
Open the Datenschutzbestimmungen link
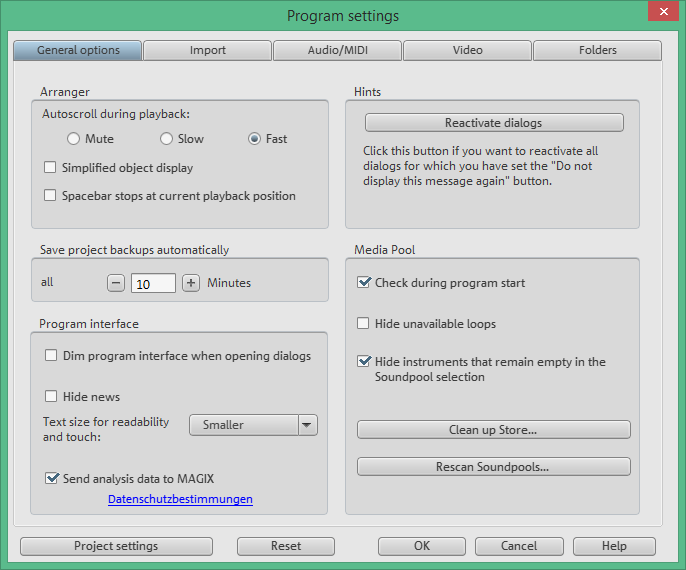tap(180, 499)
